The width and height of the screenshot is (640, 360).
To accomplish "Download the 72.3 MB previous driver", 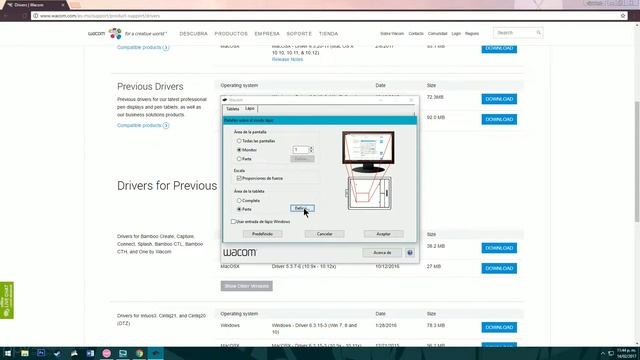I will coord(499,99).
